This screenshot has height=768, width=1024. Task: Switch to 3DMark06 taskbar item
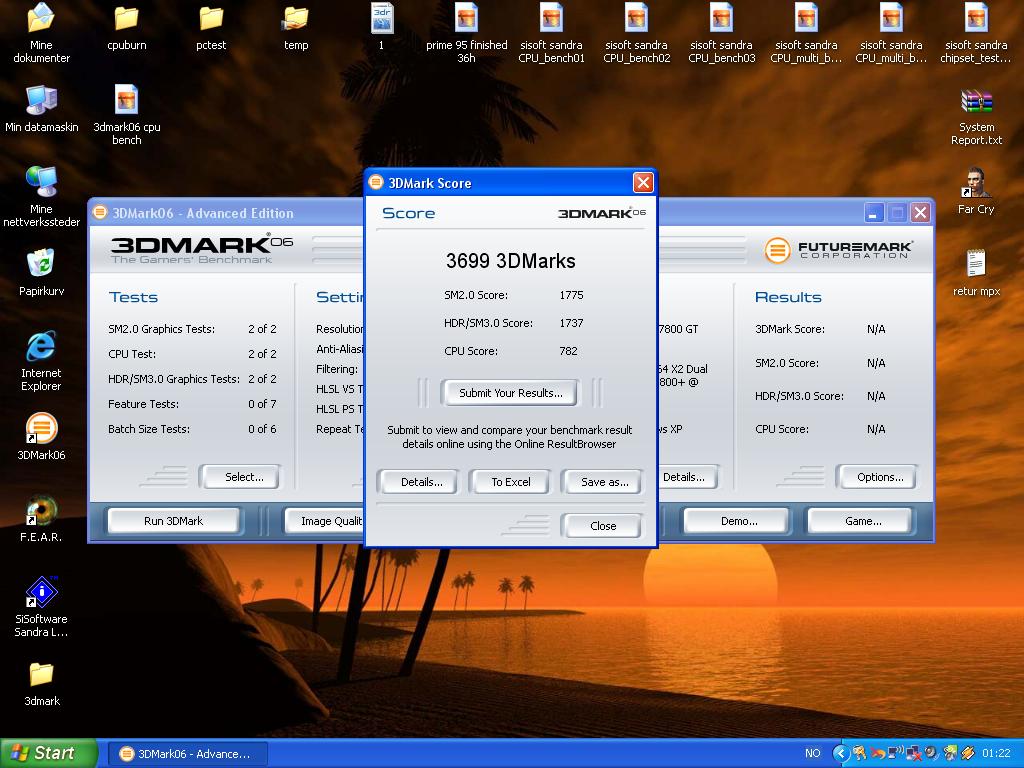[187, 754]
